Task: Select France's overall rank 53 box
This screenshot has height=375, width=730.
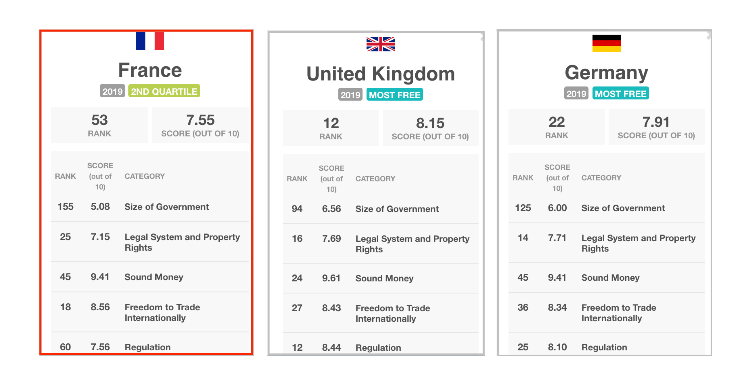Action: pos(99,125)
